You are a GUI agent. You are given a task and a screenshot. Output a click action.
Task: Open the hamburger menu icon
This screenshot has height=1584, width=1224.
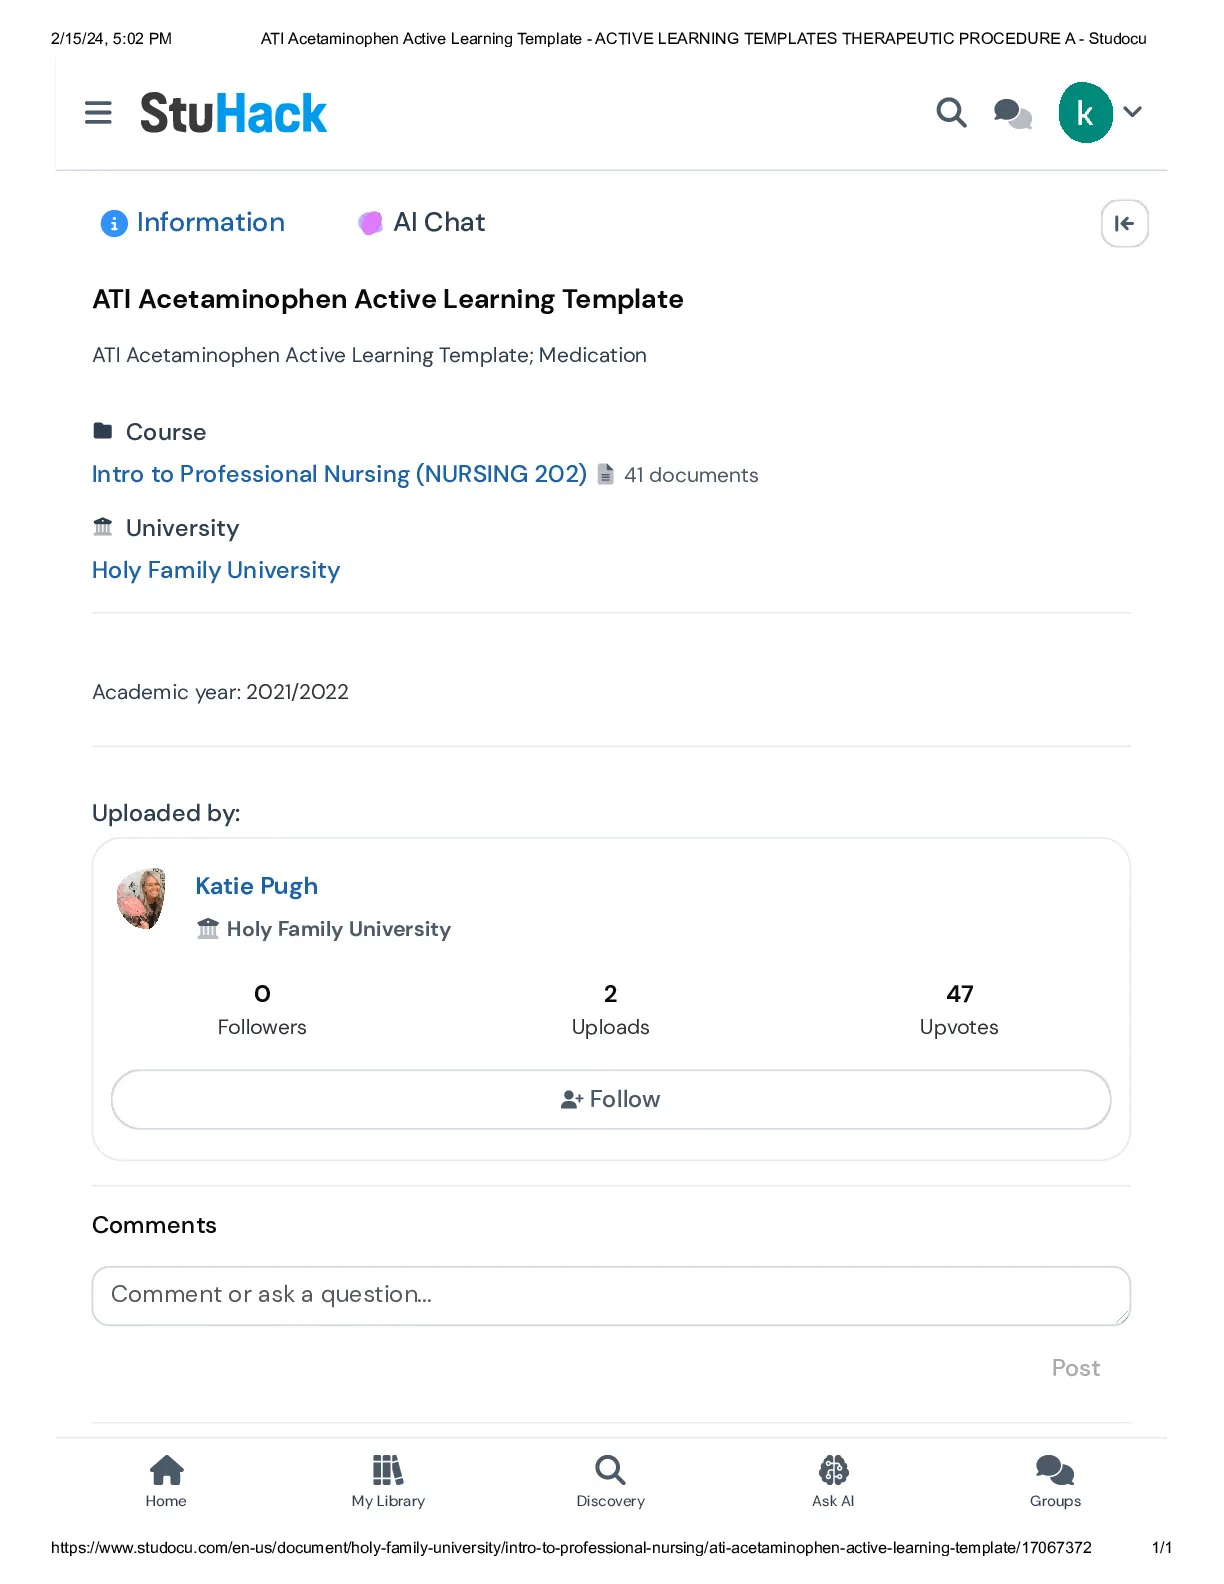(x=98, y=113)
